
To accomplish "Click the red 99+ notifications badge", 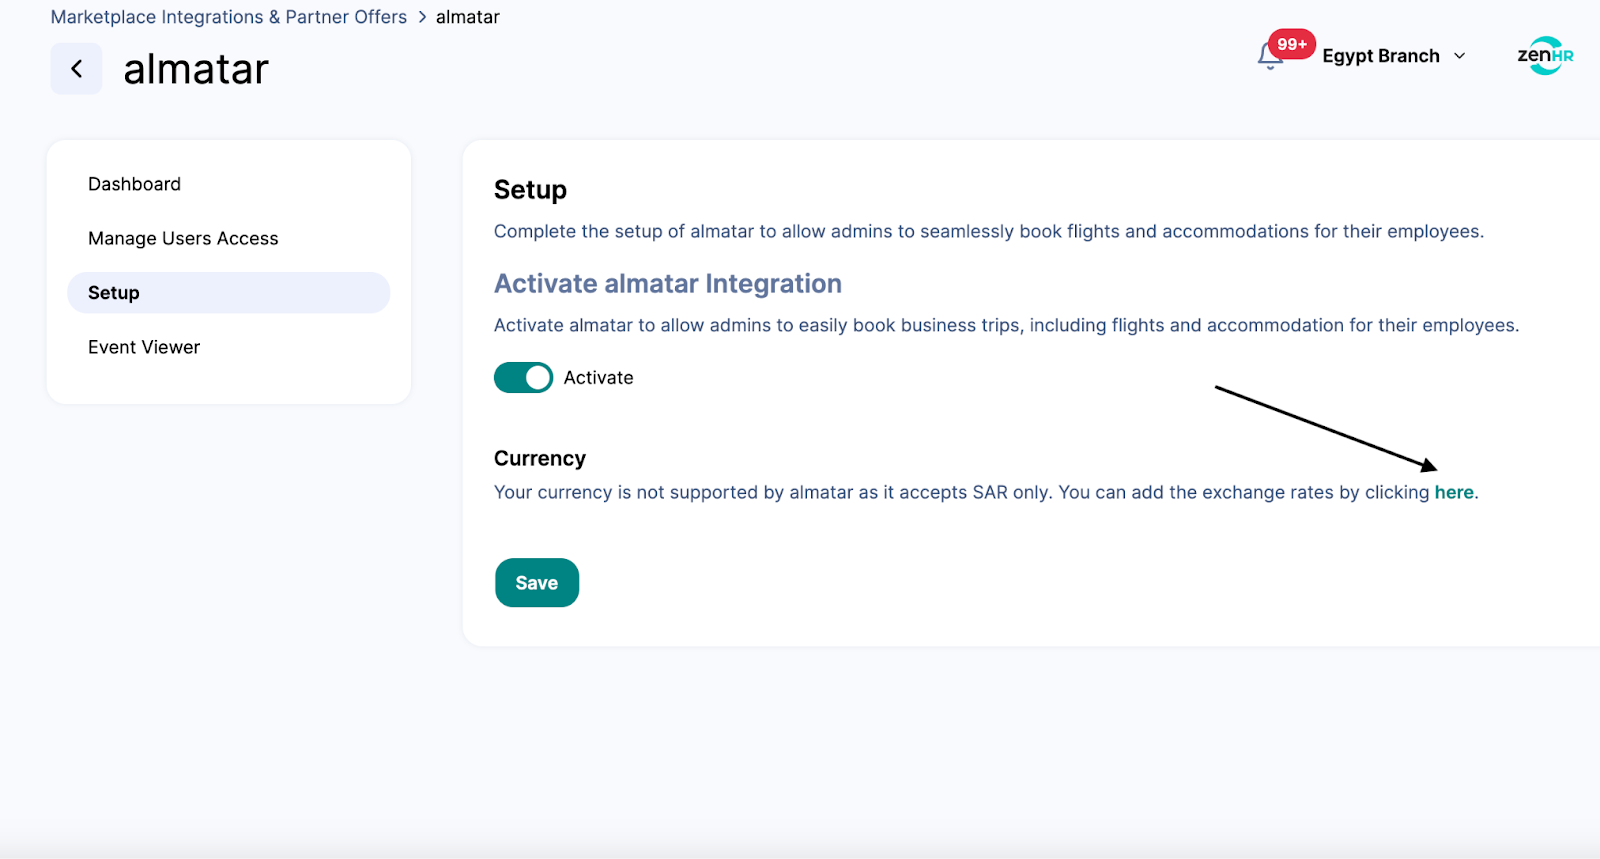I will click(1292, 44).
